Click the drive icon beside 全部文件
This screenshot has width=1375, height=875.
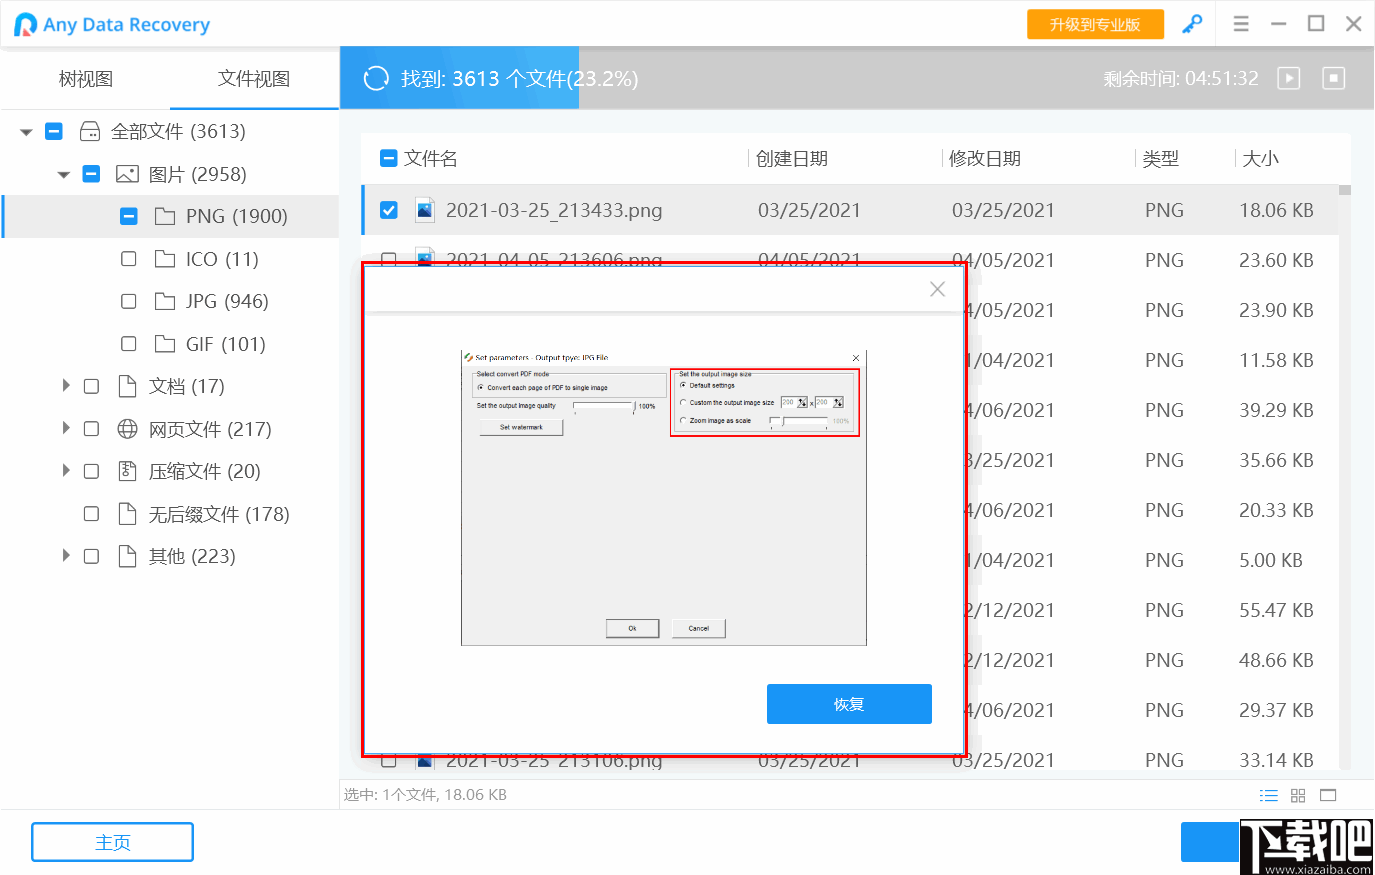coord(90,131)
